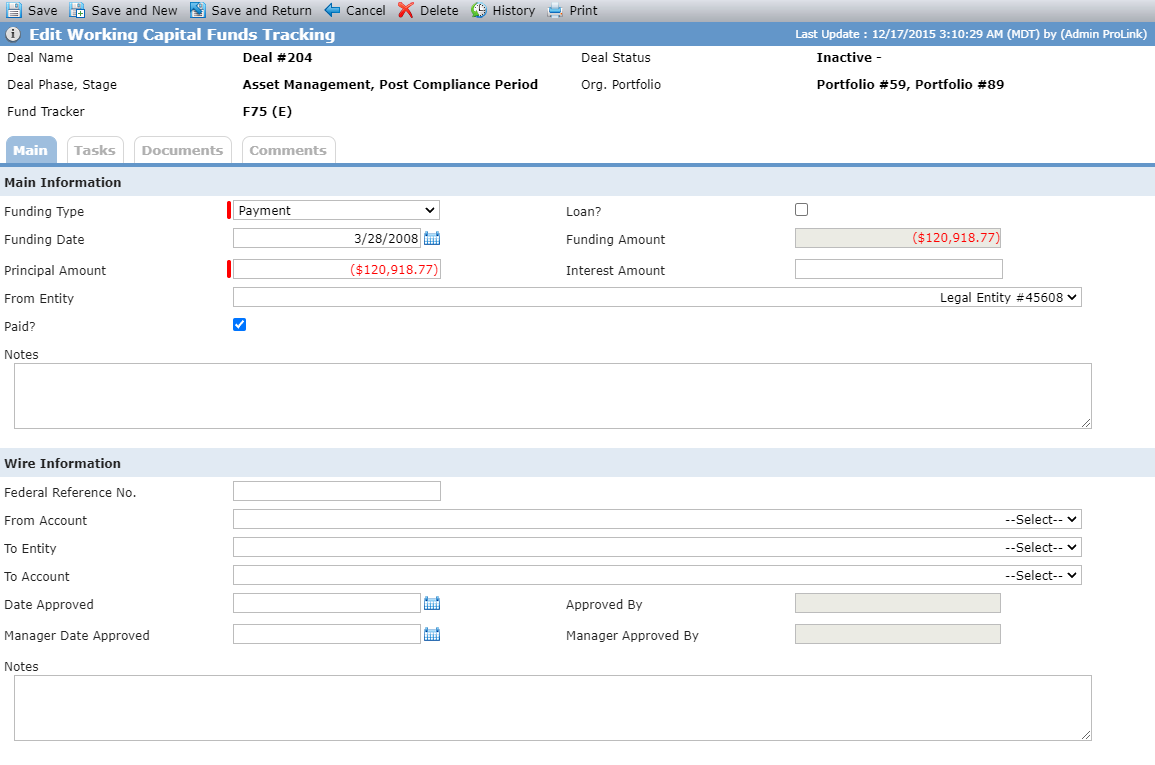Click the Cancel back-arrow icon
This screenshot has width=1155, height=765.
click(332, 10)
